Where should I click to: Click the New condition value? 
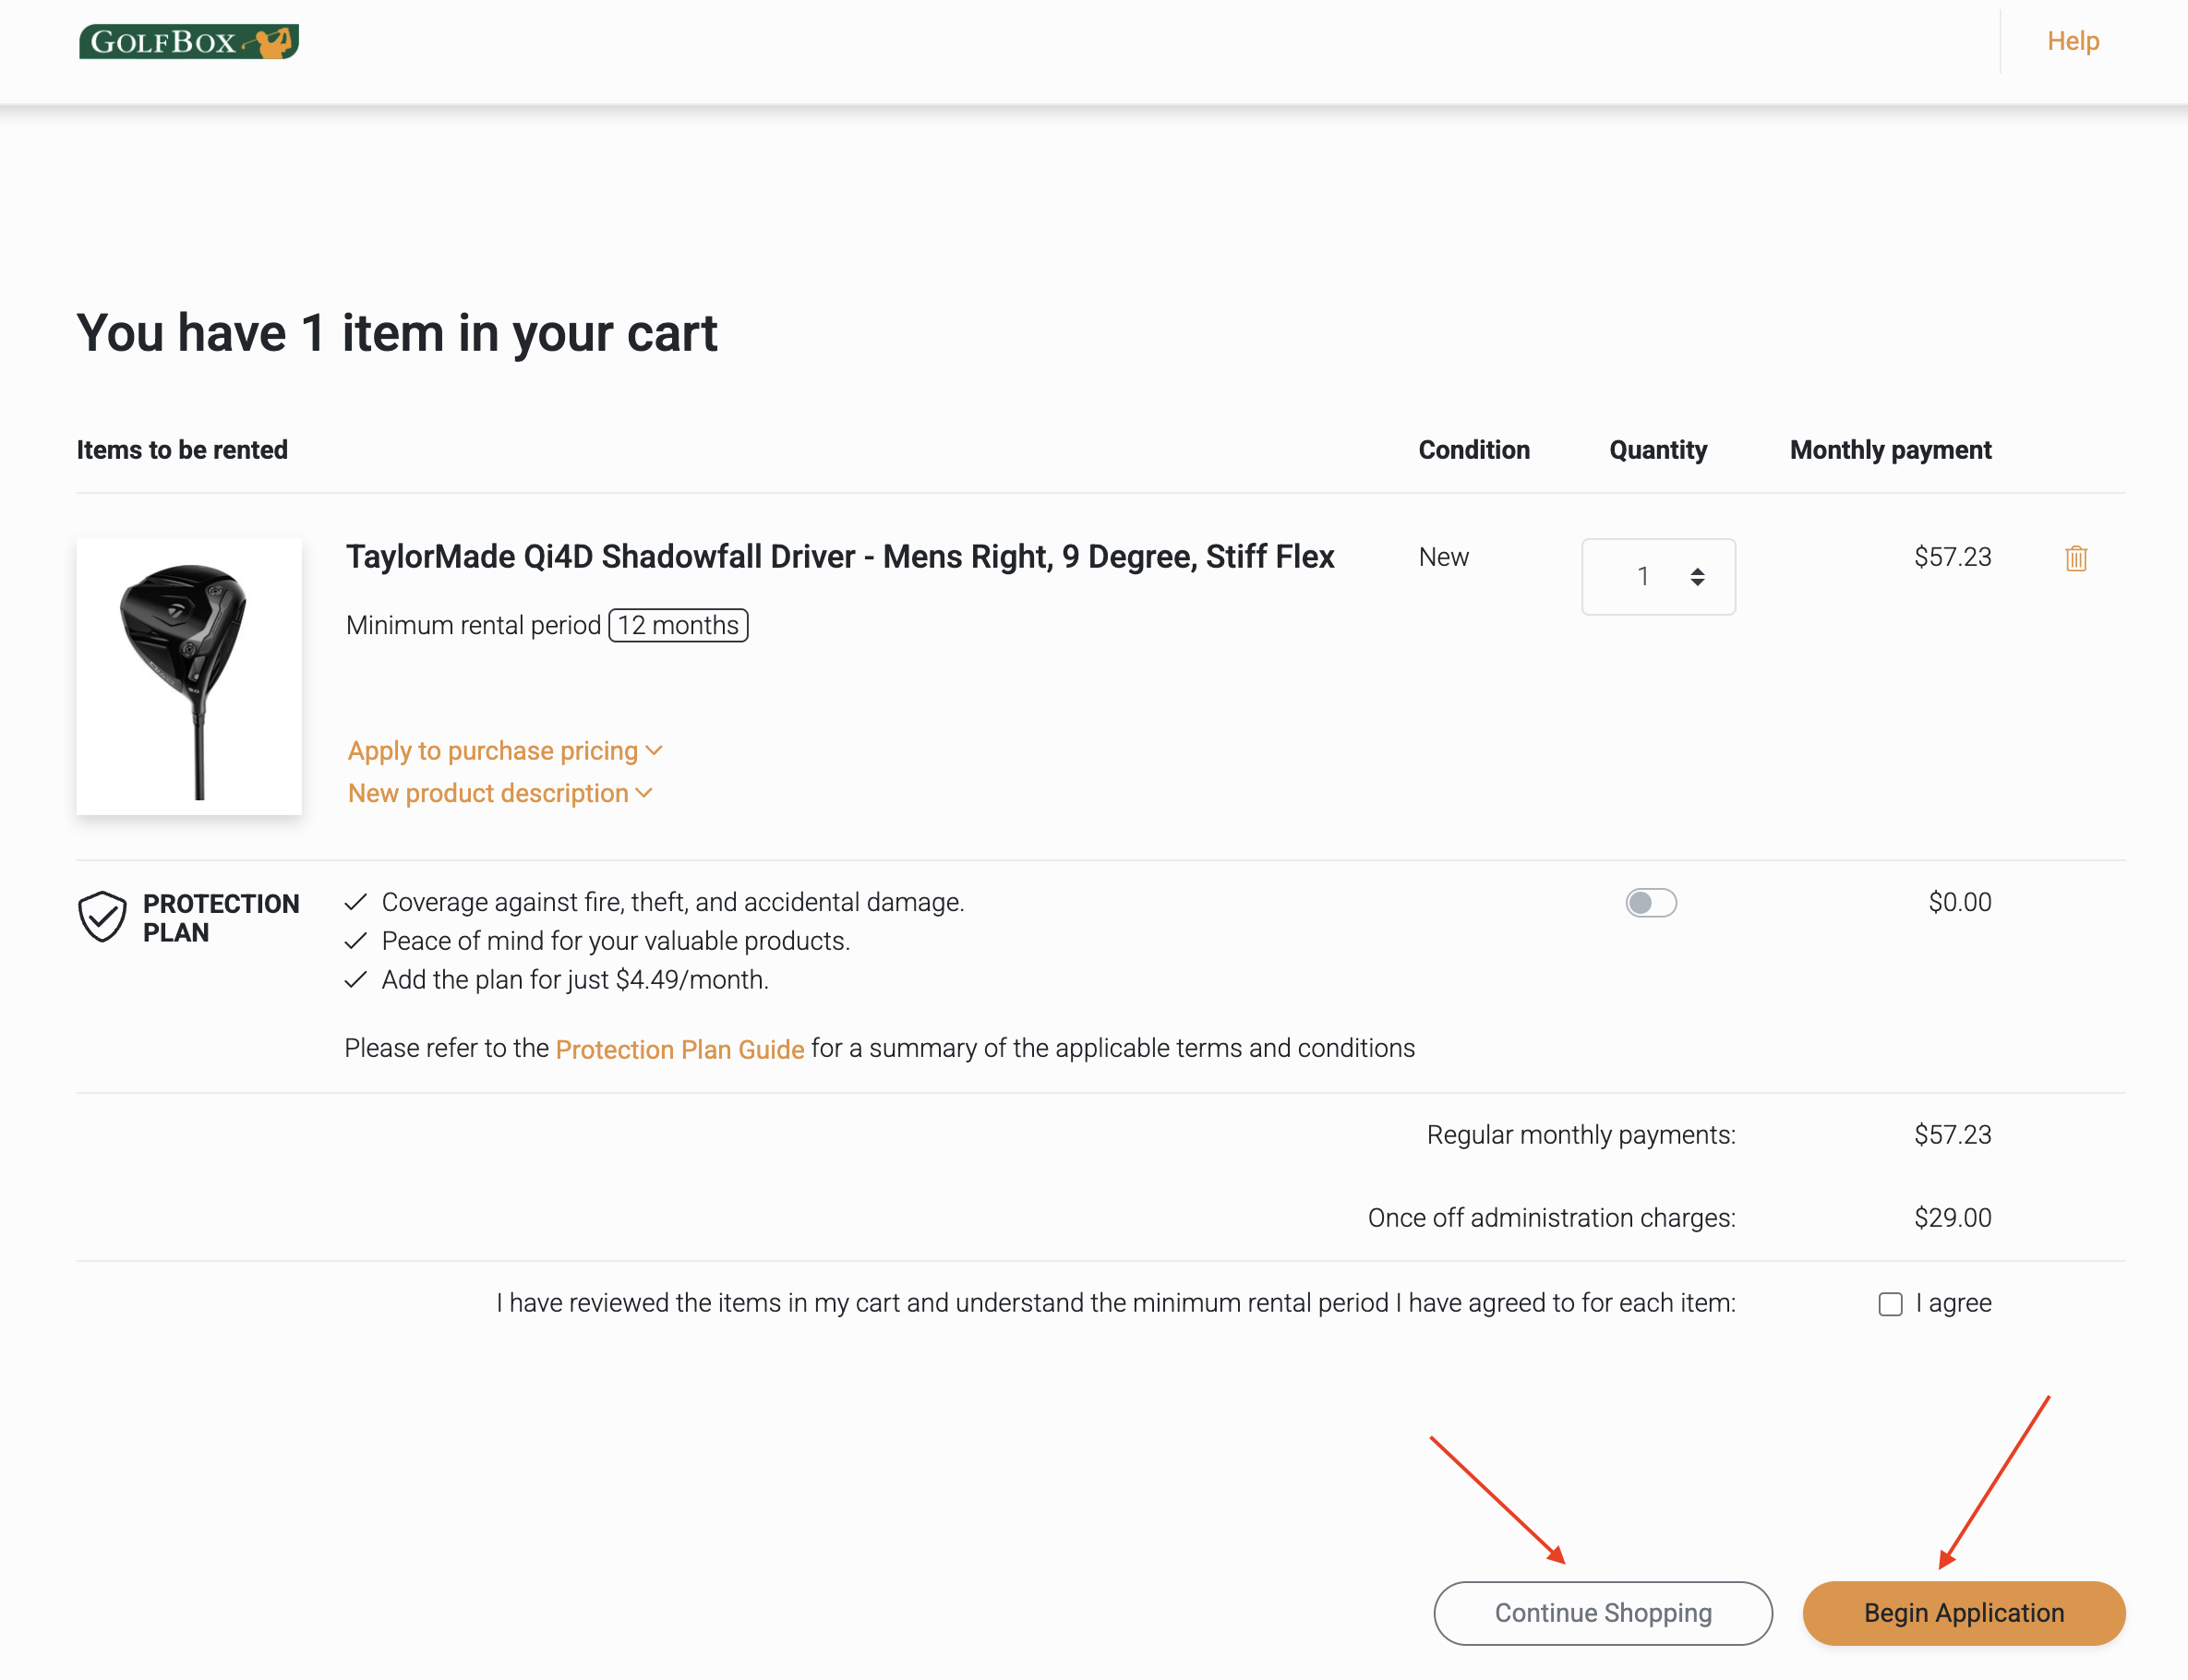click(x=1443, y=557)
